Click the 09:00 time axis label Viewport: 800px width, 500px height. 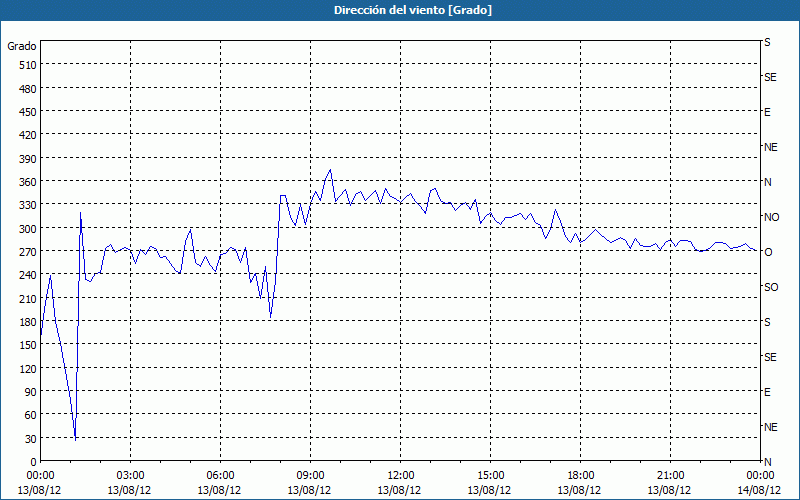click(x=310, y=476)
